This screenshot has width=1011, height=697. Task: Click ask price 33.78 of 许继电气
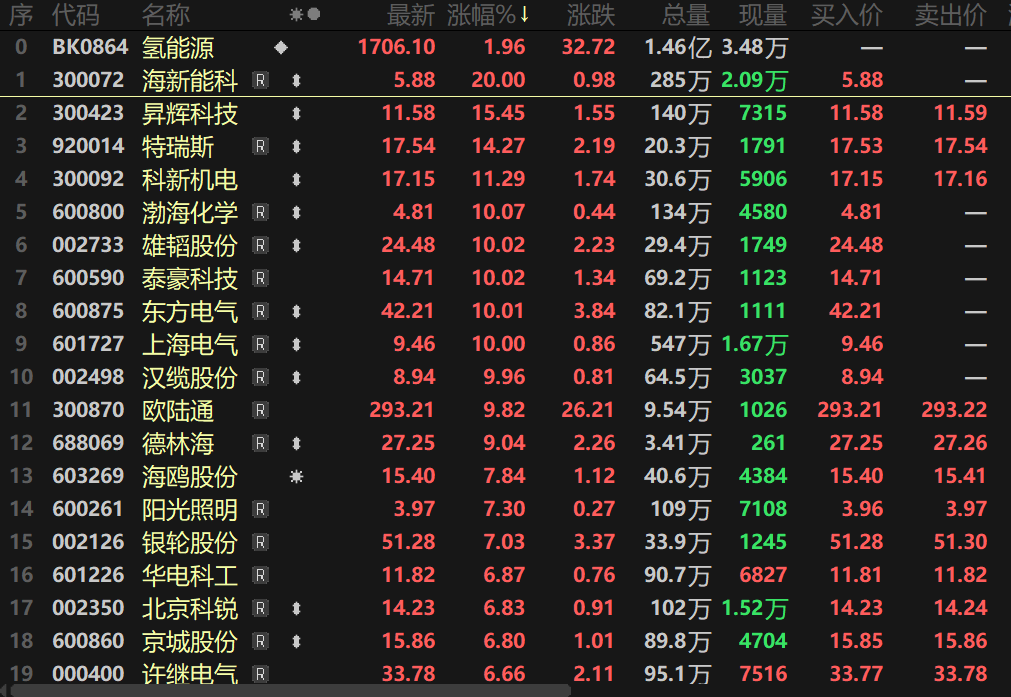click(960, 674)
